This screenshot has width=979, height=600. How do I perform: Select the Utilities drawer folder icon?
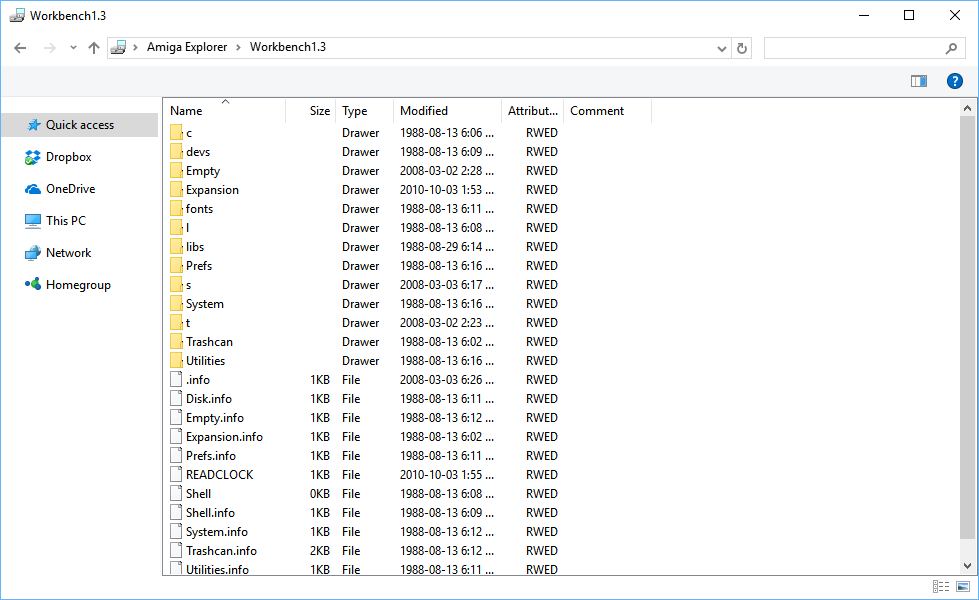[176, 361]
